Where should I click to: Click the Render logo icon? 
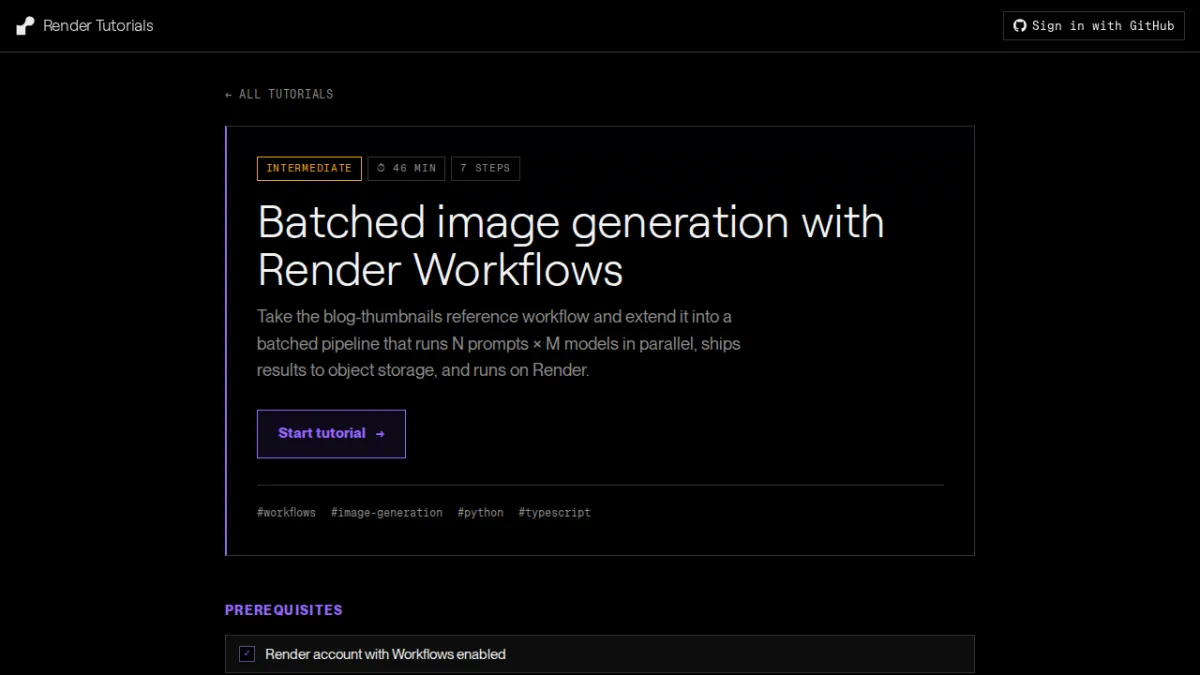coord(25,26)
